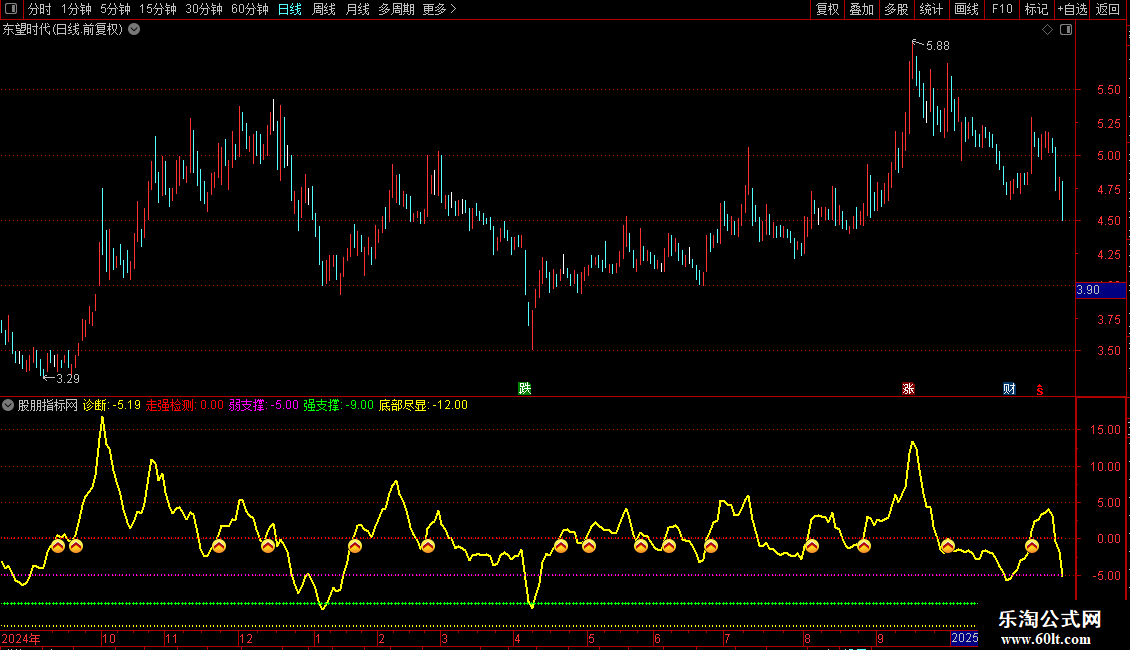Open 画线 drawing tools
This screenshot has width=1130, height=650.
(966, 10)
